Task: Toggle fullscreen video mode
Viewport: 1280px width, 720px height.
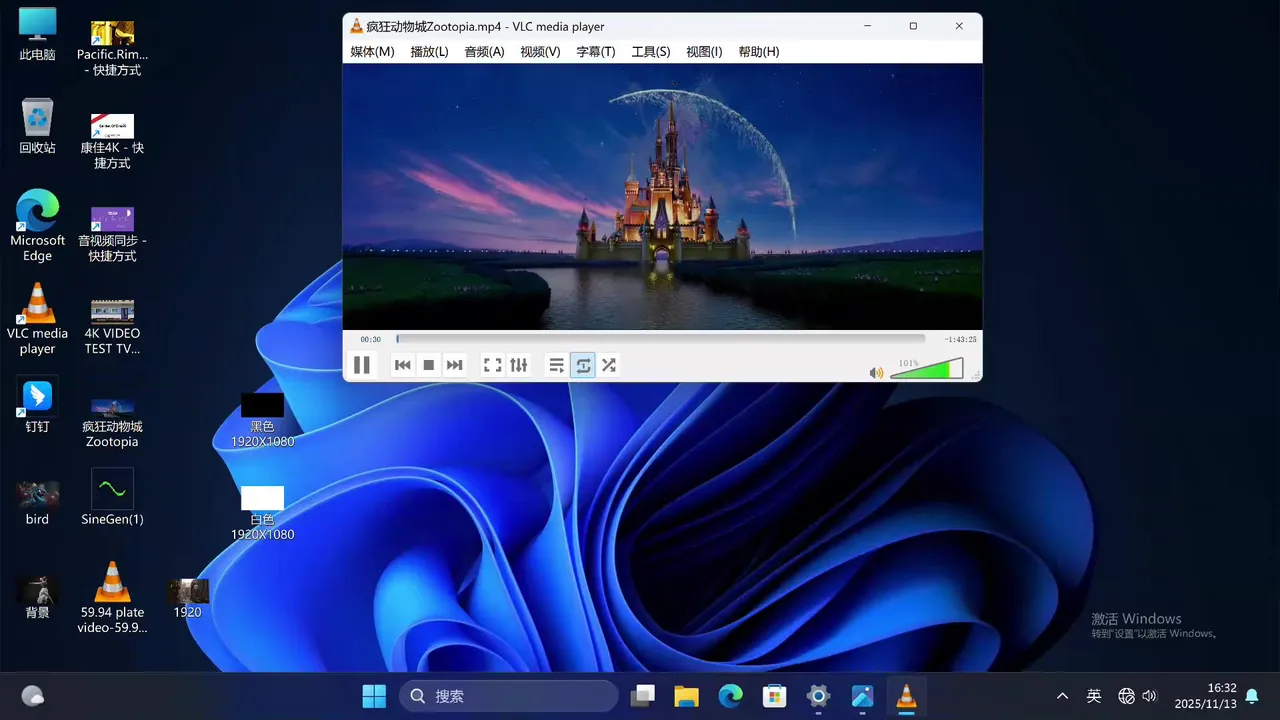Action: point(492,365)
